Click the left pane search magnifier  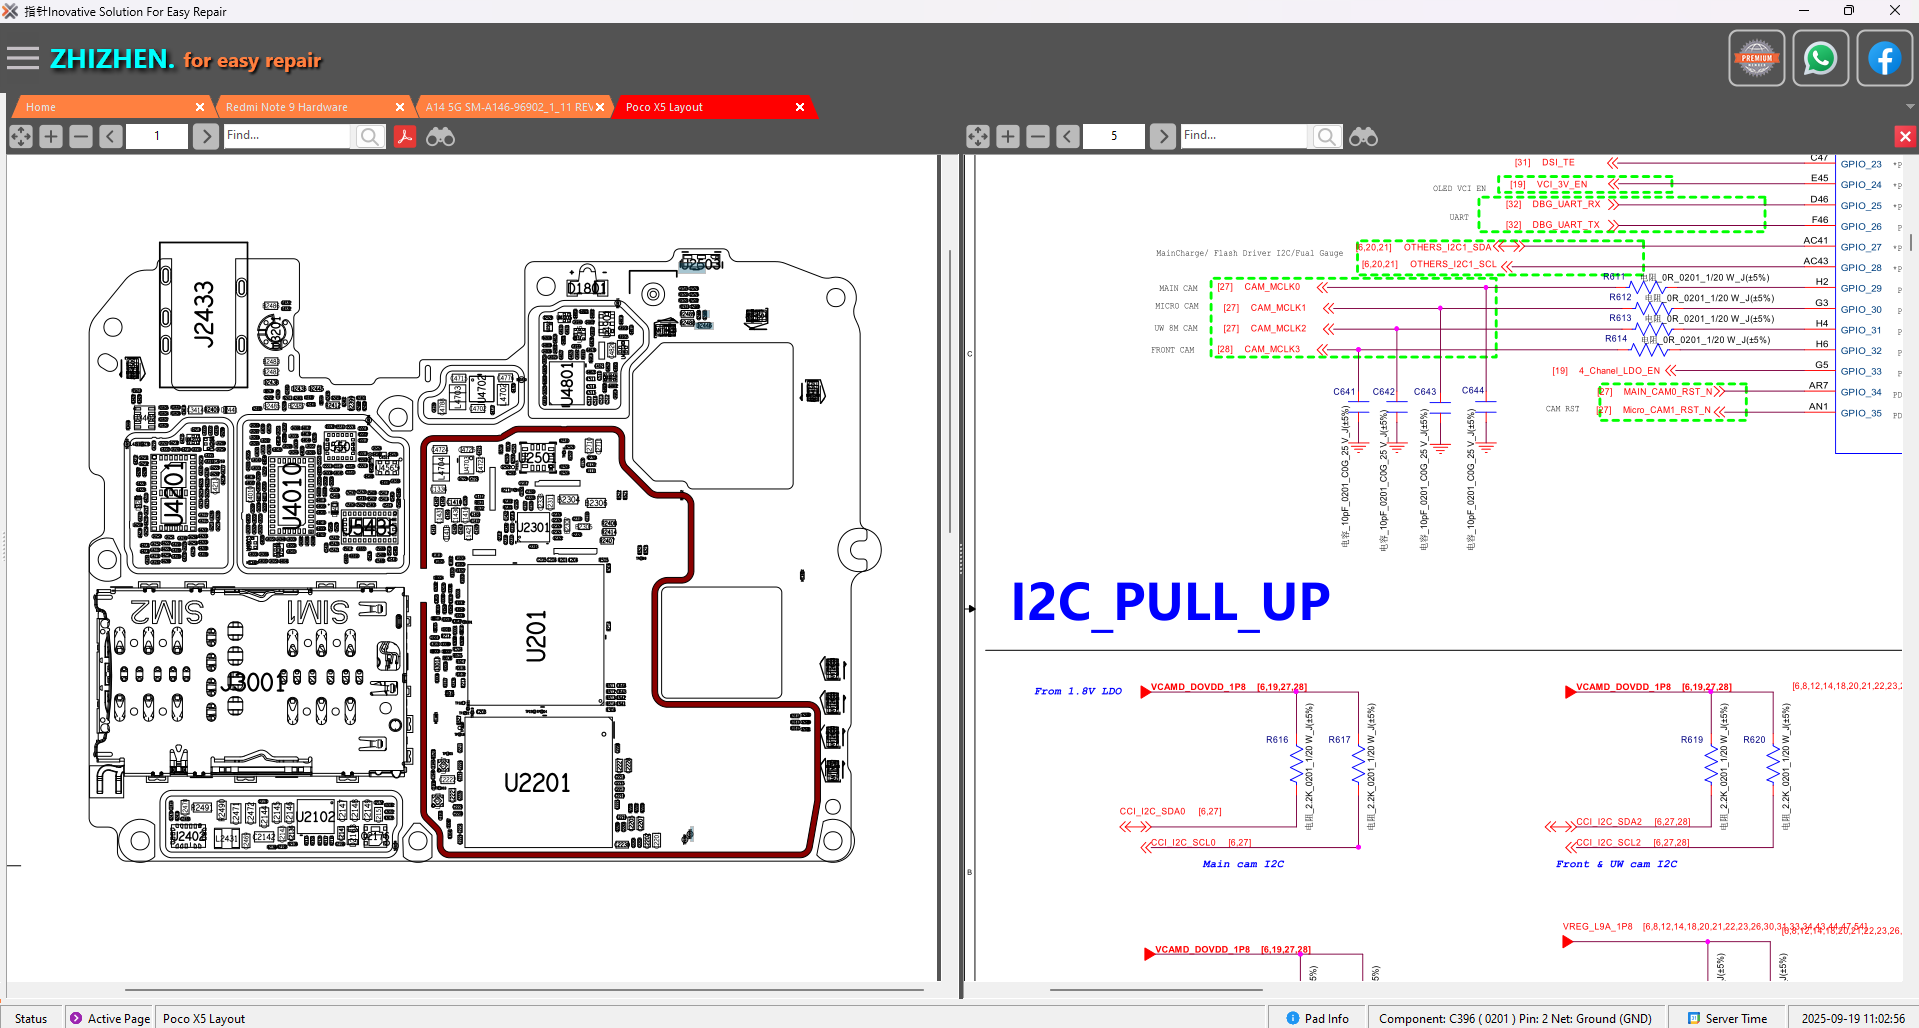[369, 136]
